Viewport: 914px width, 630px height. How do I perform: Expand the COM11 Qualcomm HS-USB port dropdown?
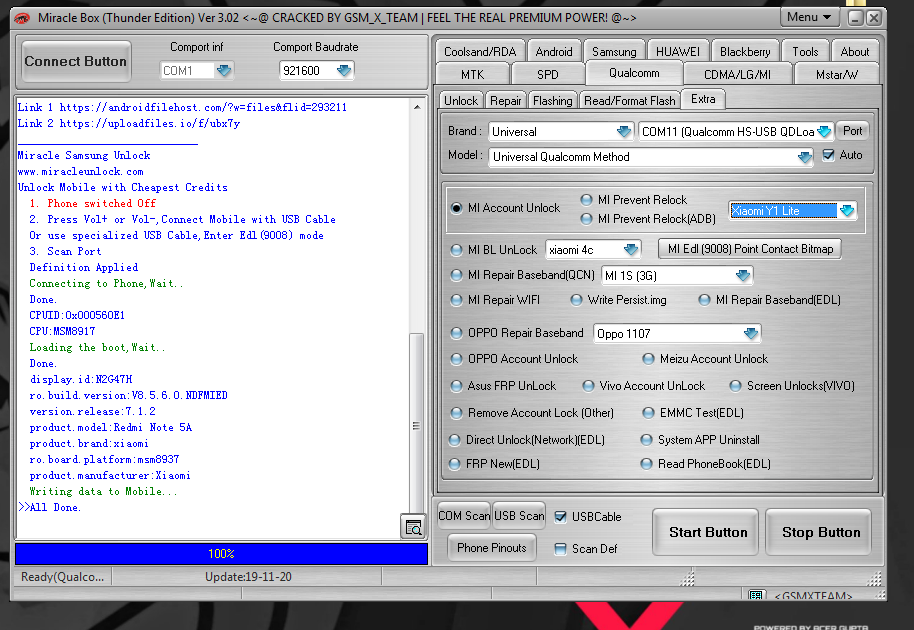(x=824, y=131)
